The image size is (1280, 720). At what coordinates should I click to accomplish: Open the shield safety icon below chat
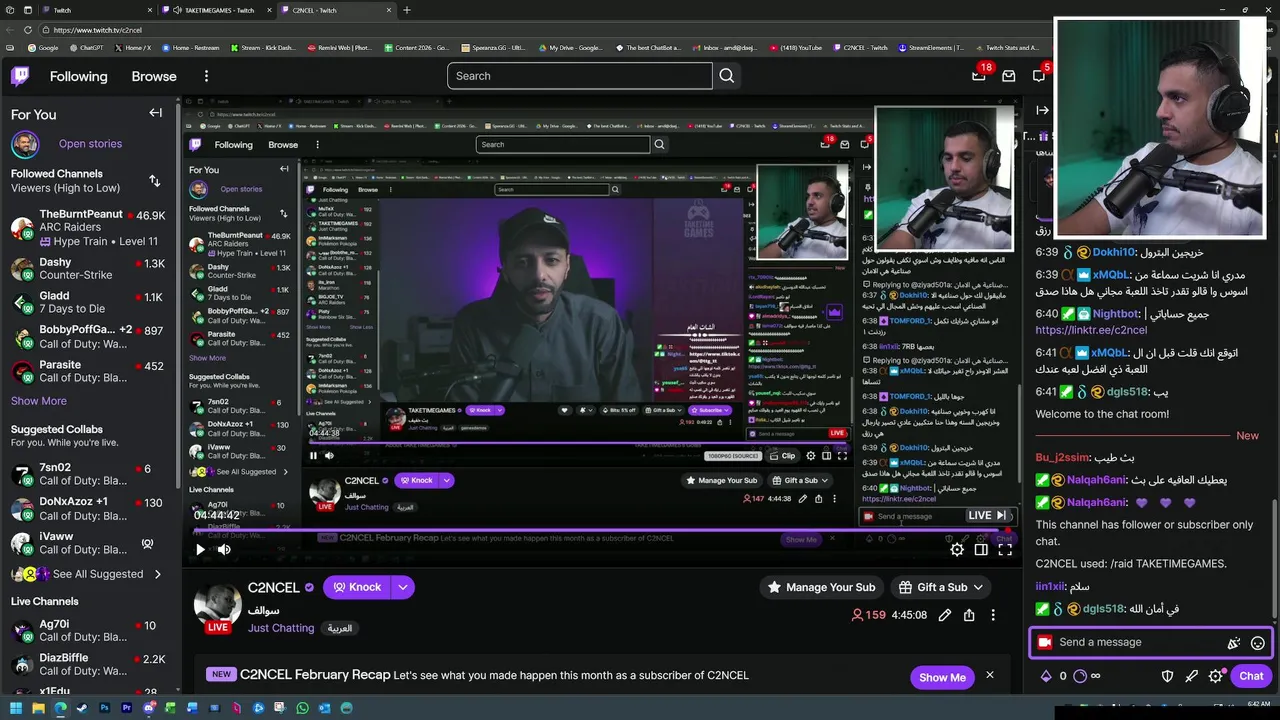click(x=1167, y=676)
